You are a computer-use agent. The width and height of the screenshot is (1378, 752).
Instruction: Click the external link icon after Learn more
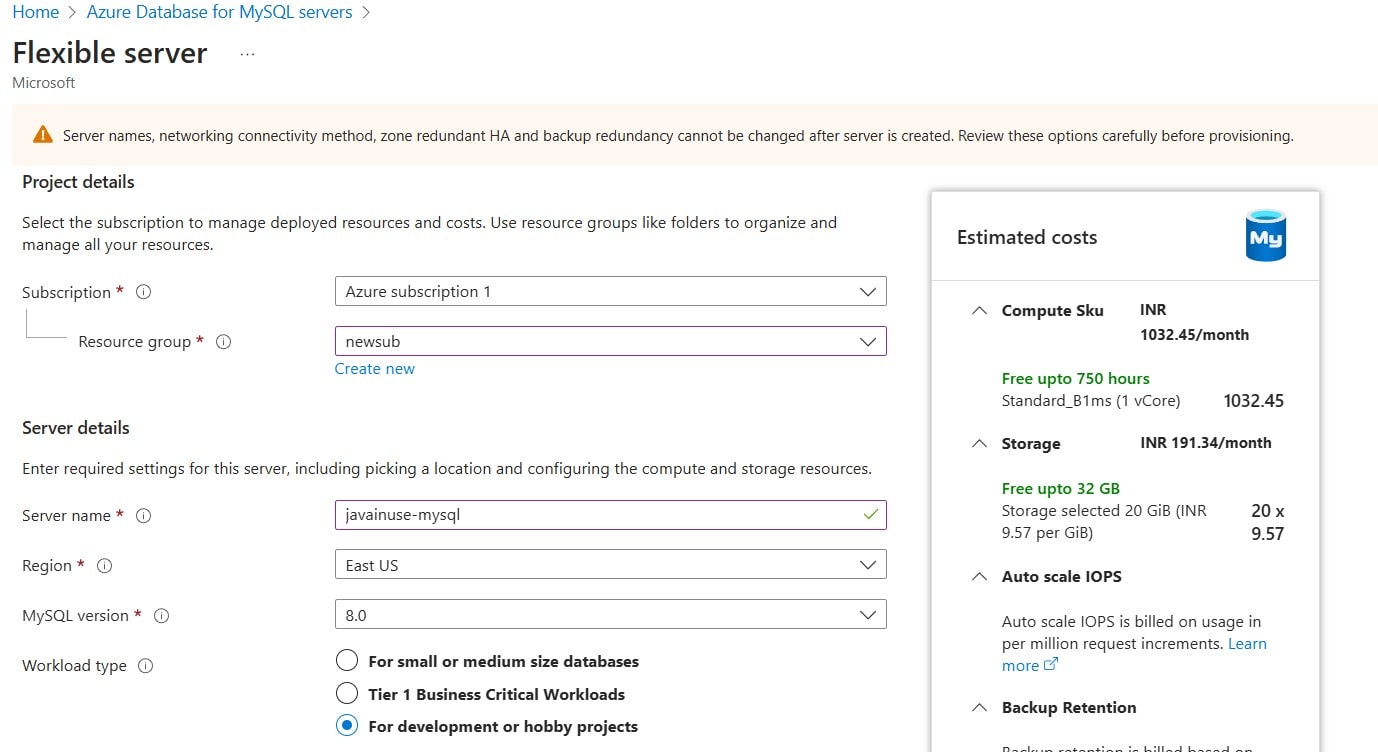click(1051, 665)
